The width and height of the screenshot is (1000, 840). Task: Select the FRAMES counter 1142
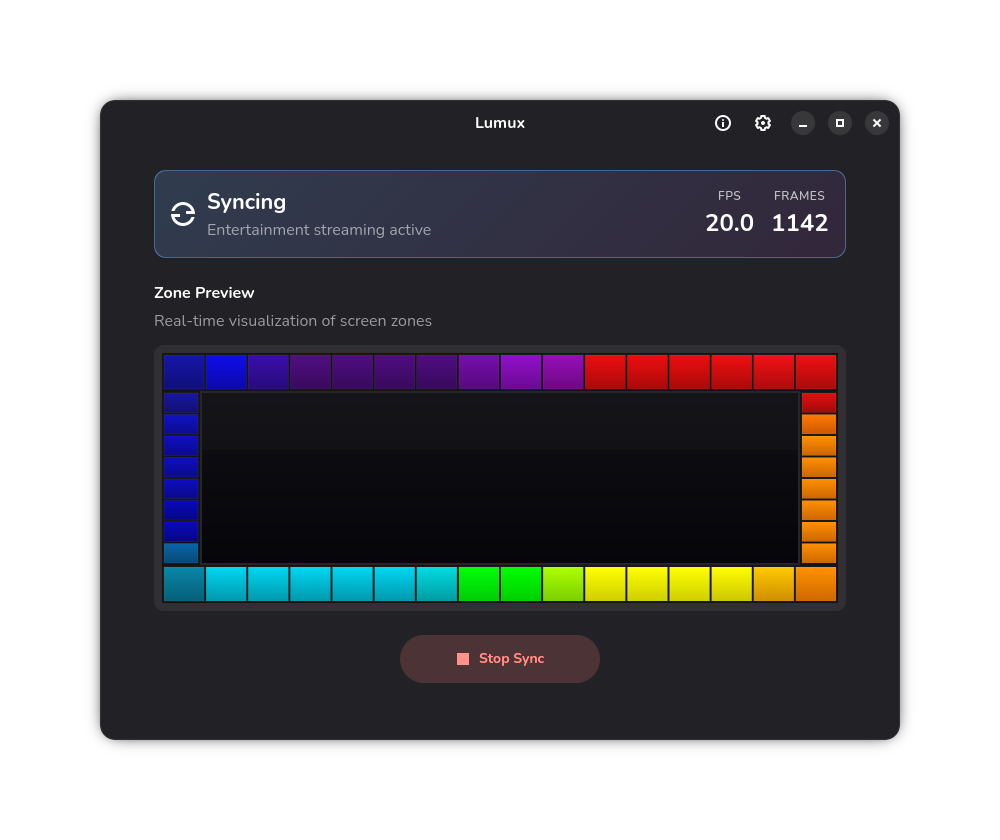[800, 223]
